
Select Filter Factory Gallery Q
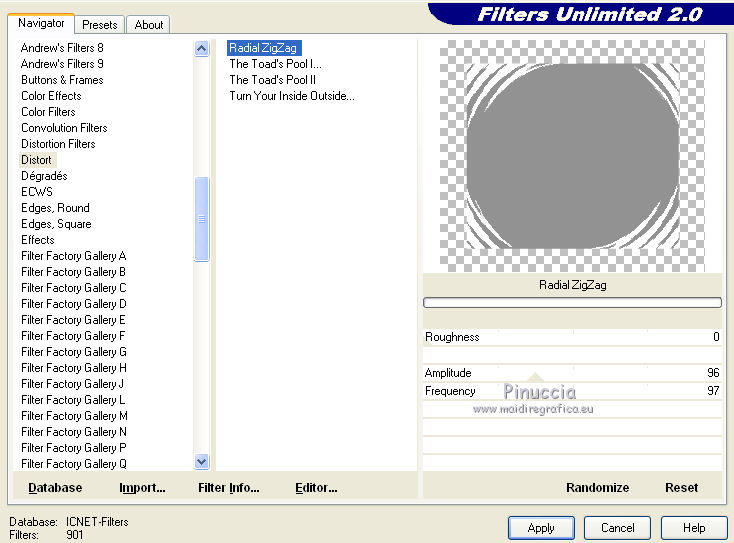pyautogui.click(x=73, y=463)
